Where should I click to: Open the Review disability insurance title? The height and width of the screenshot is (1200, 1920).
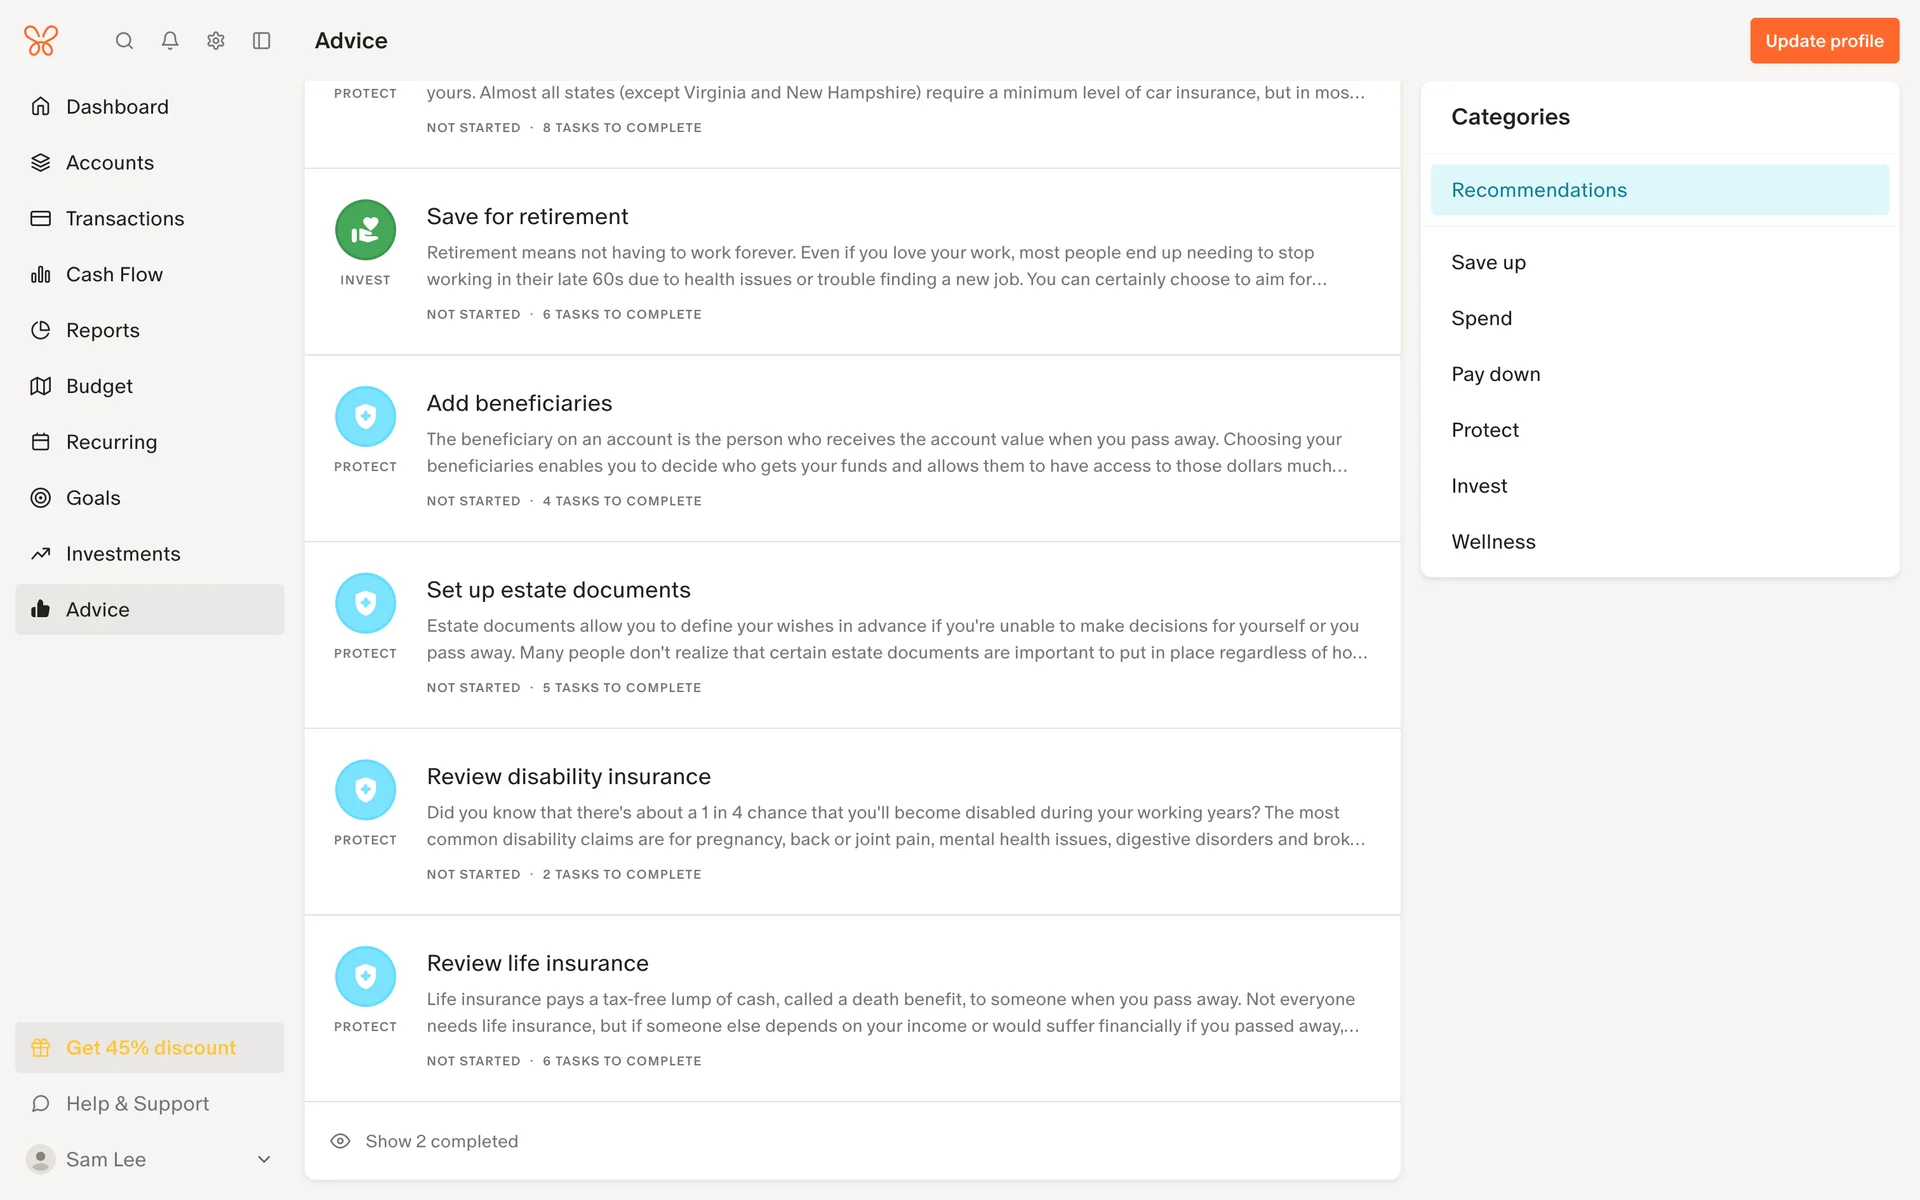(x=568, y=777)
